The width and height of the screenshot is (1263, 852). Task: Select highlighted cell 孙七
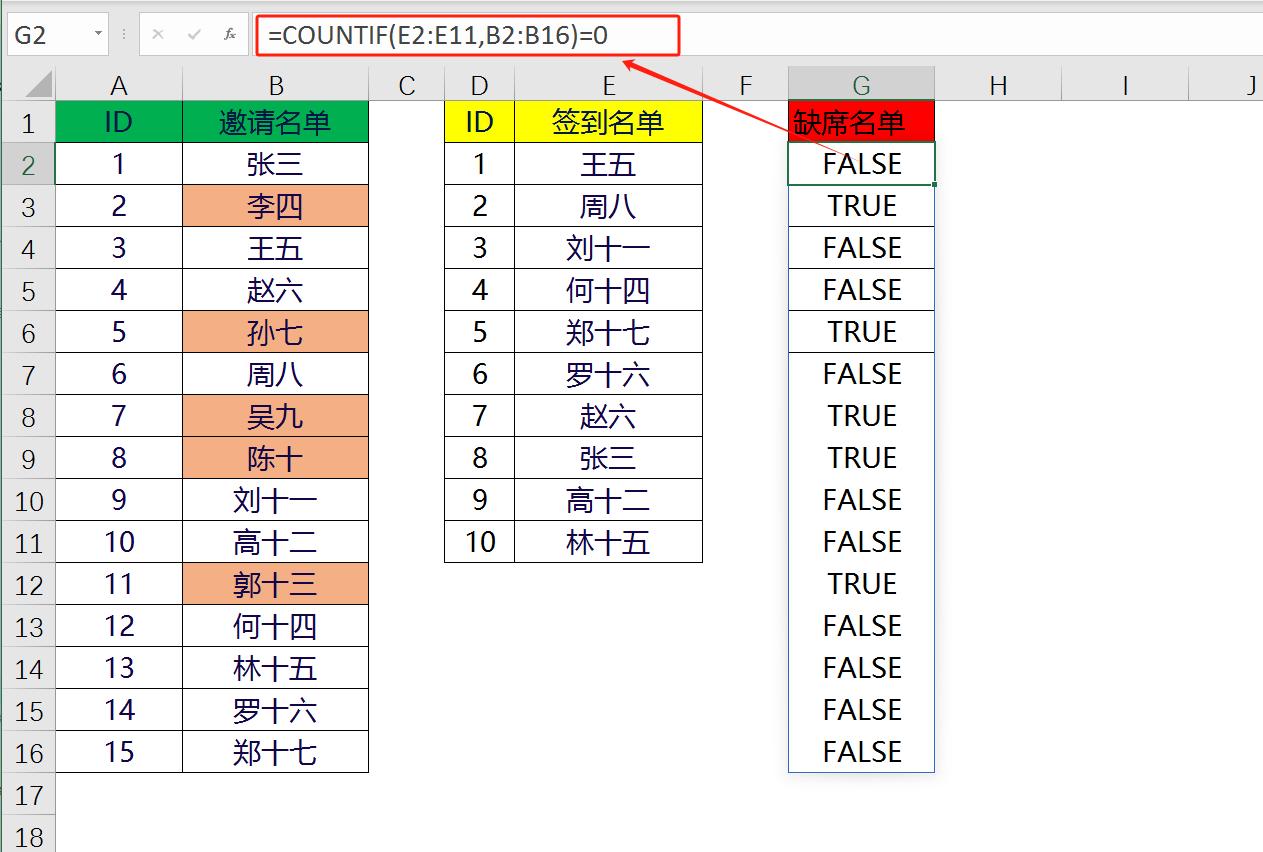276,332
